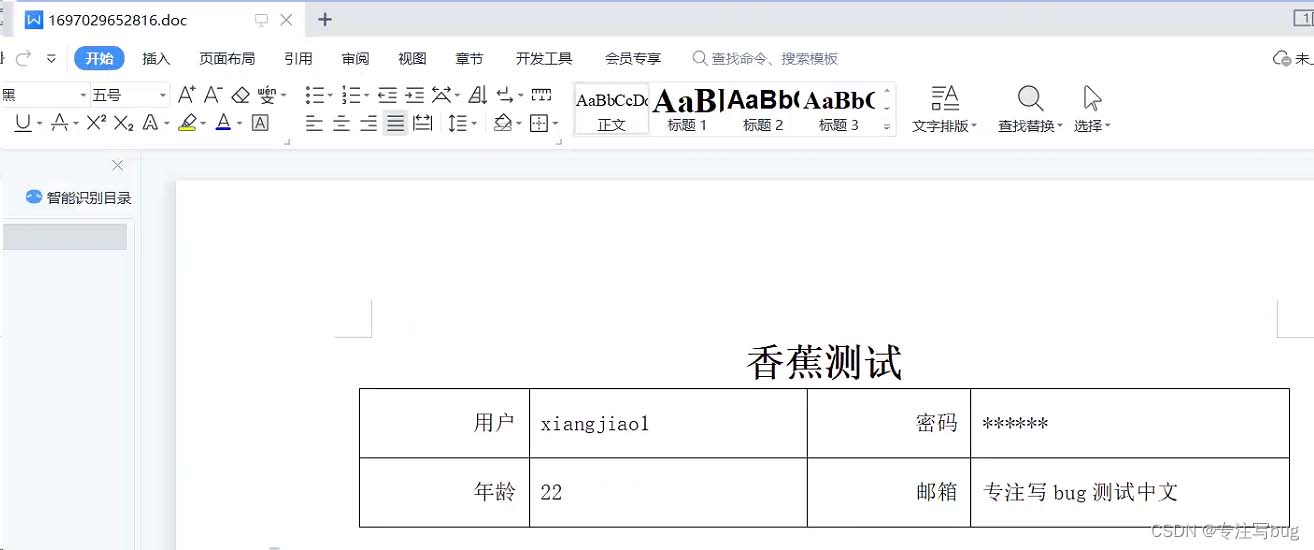Viewport: 1314px width, 550px height.
Task: Expand bullet list style dropdown arrow
Action: click(331, 96)
